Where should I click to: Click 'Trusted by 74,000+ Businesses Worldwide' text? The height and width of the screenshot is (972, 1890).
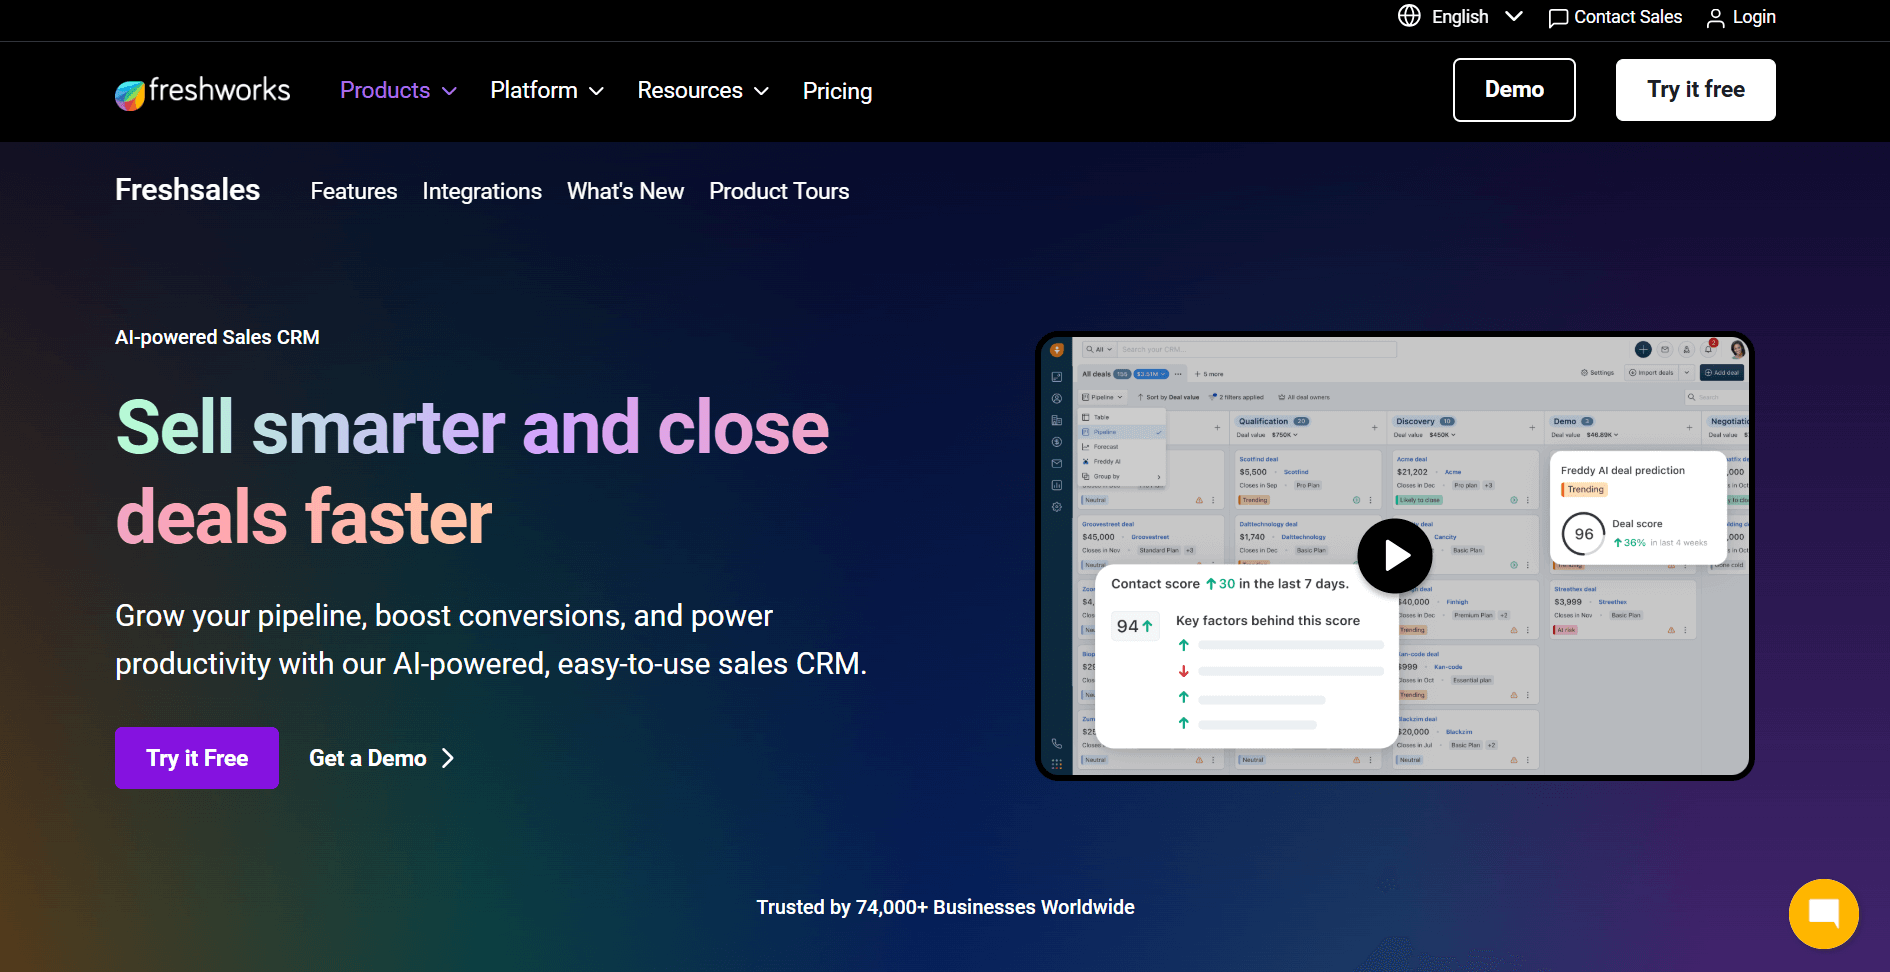pos(945,907)
